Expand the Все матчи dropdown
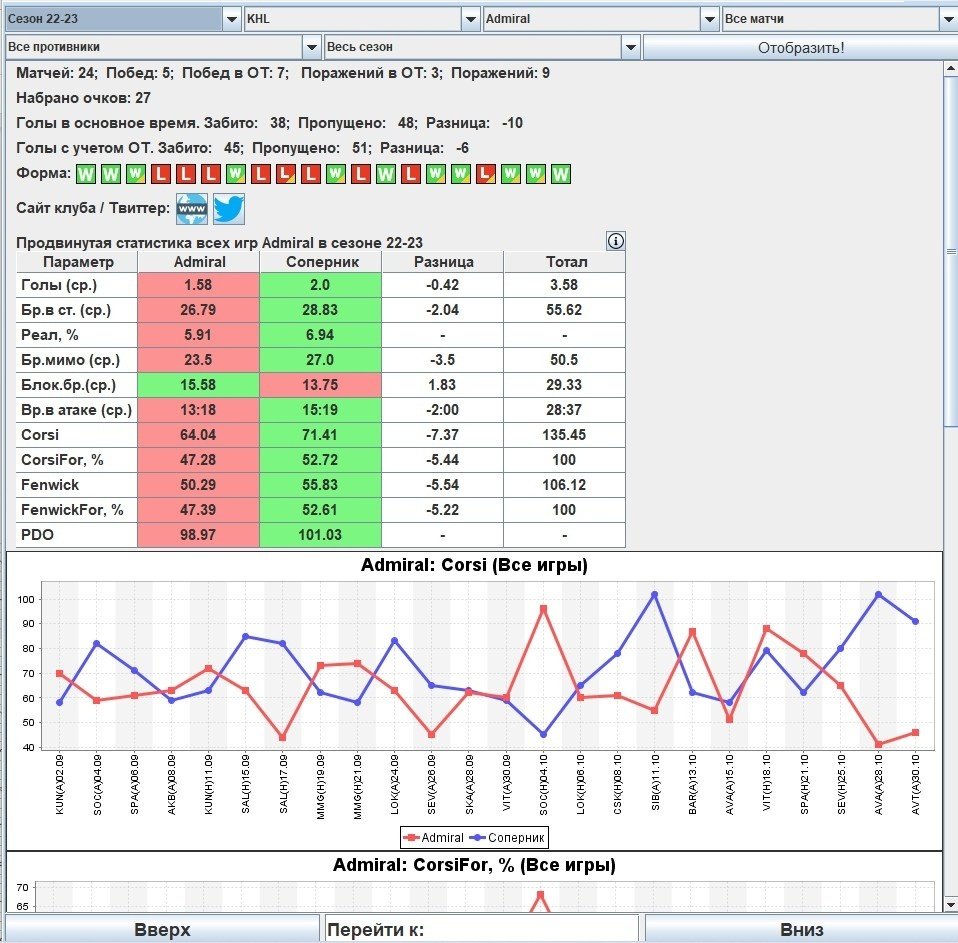This screenshot has width=958, height=943. tap(947, 19)
